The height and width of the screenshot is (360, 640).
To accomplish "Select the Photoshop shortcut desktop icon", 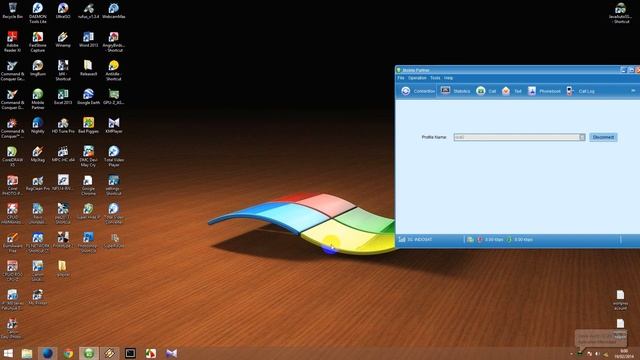I will (89, 242).
